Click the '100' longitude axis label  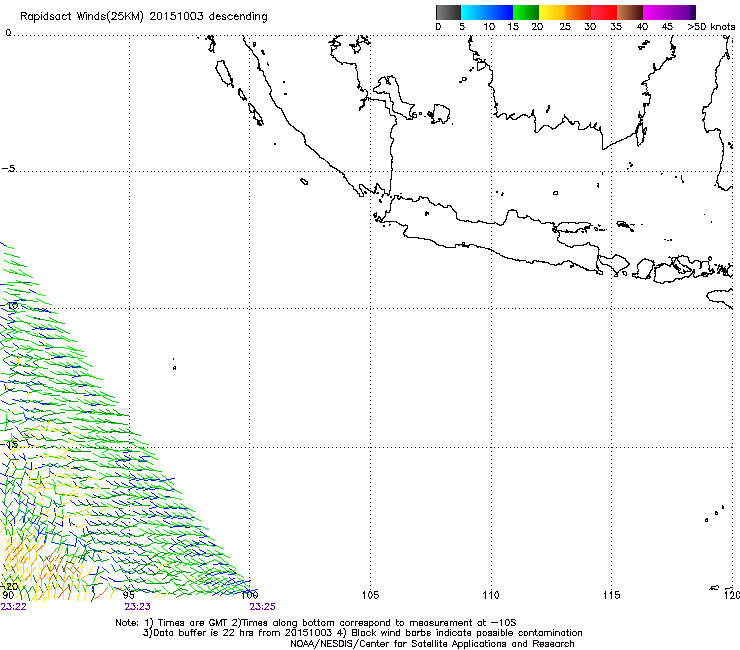pos(250,595)
